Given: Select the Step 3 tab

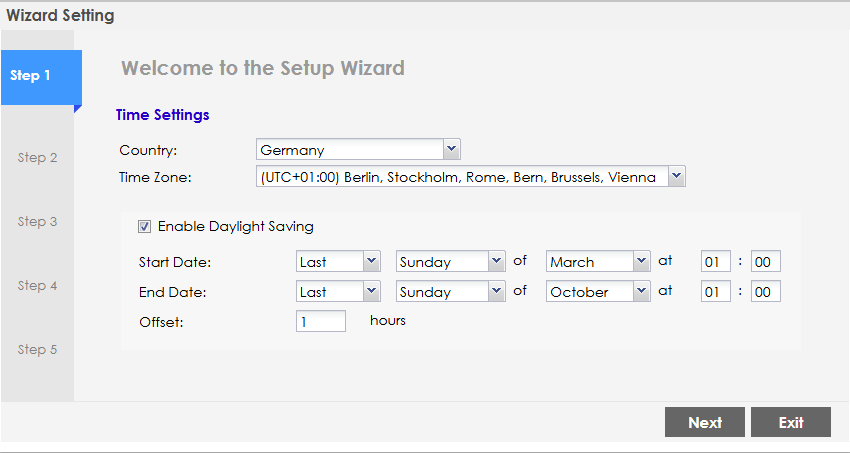Looking at the screenshot, I should click(x=37, y=222).
